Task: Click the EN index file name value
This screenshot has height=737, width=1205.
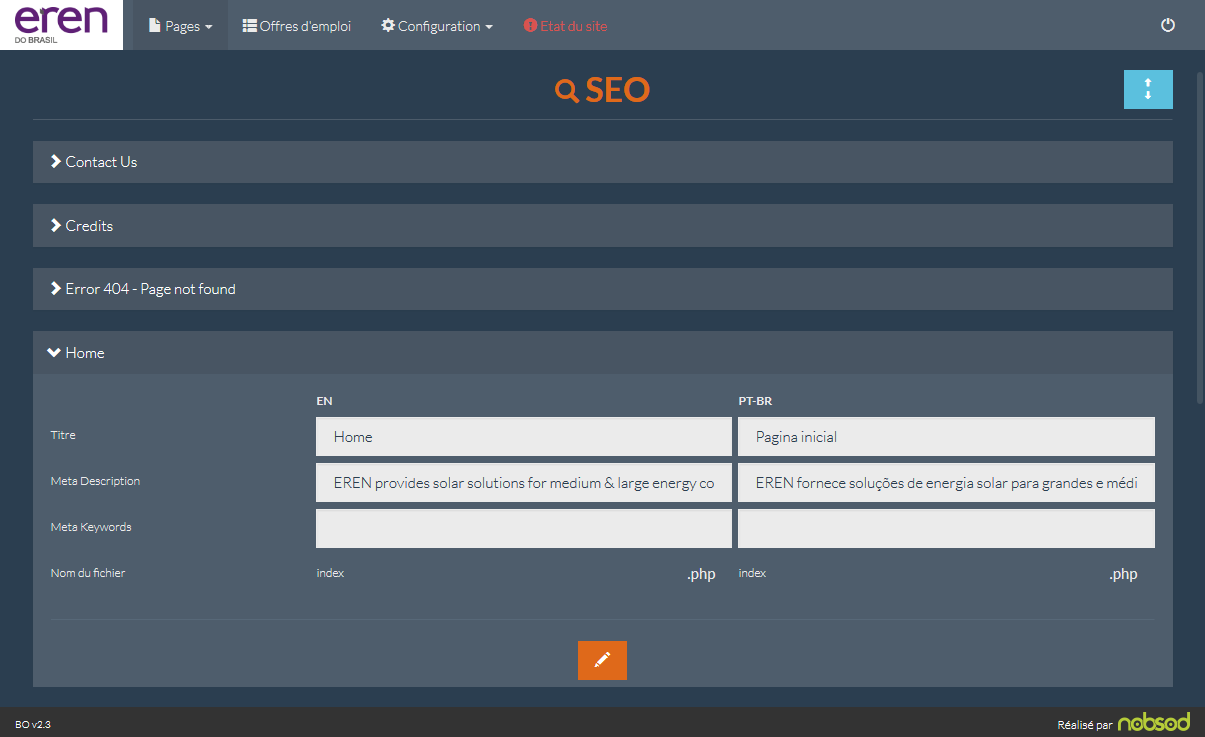Action: pos(330,573)
